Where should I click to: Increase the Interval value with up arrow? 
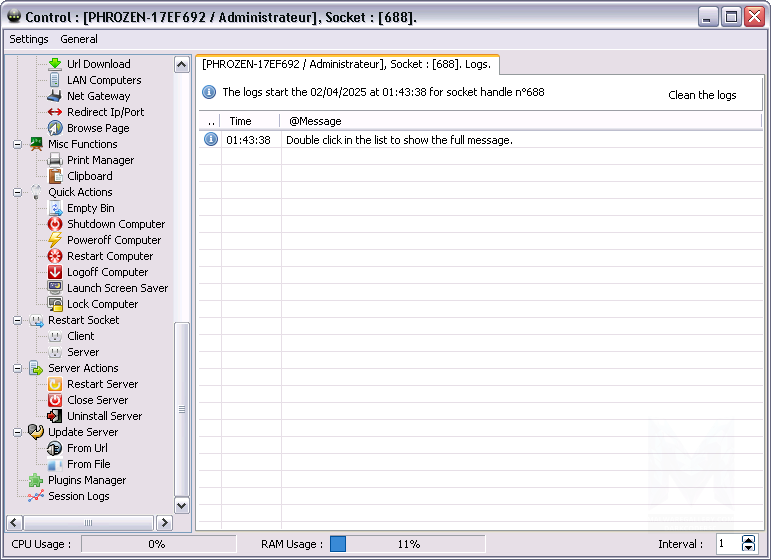749,540
